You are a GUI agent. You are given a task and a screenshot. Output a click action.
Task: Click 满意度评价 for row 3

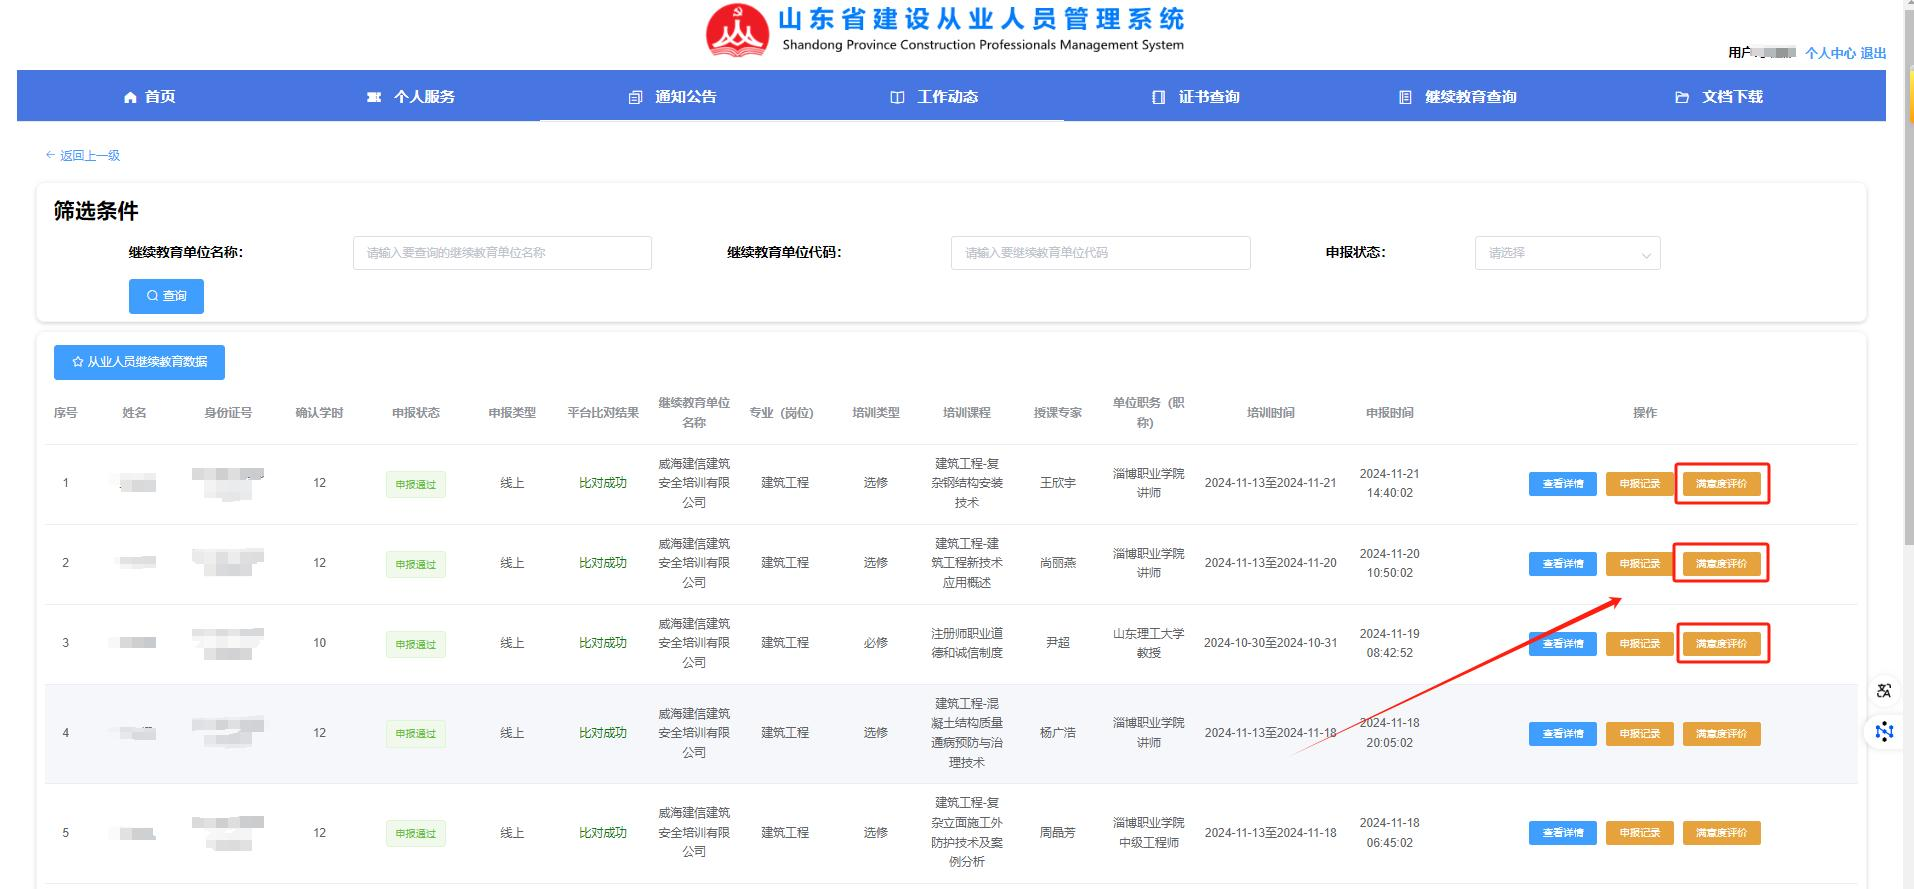click(1721, 644)
